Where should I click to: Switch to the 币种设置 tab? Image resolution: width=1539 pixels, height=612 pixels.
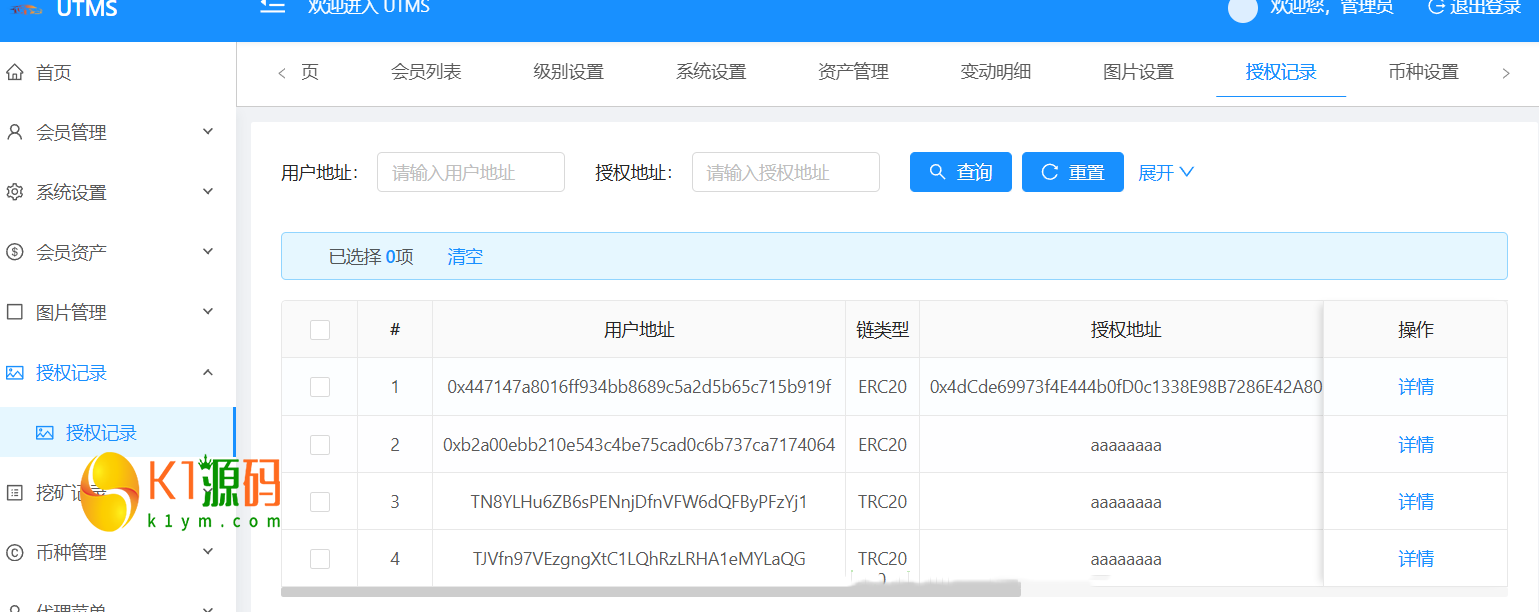(1423, 72)
